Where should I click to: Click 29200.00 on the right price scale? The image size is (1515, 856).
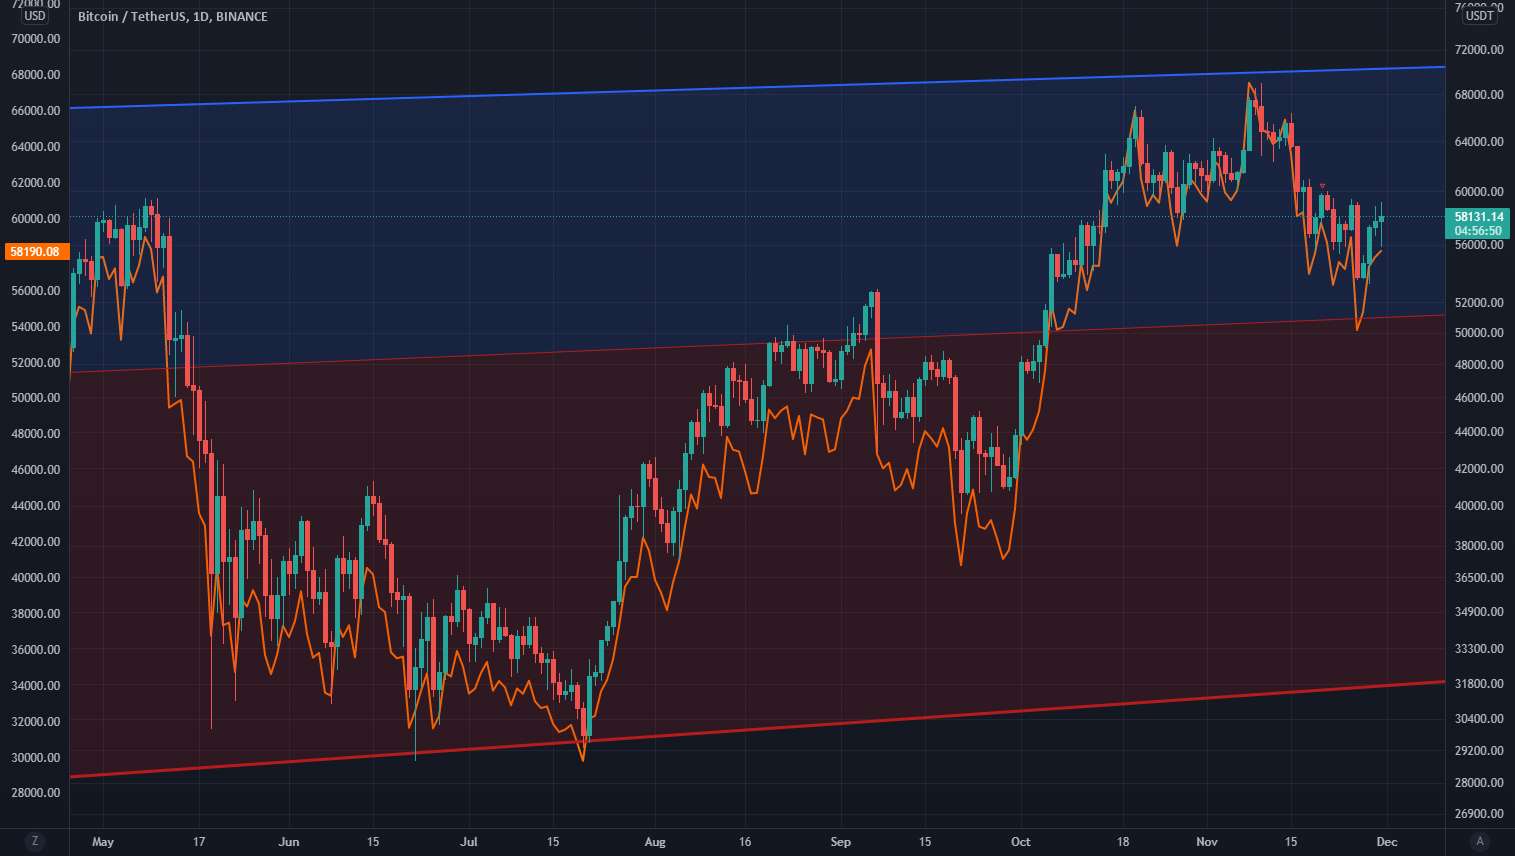pyautogui.click(x=1479, y=751)
